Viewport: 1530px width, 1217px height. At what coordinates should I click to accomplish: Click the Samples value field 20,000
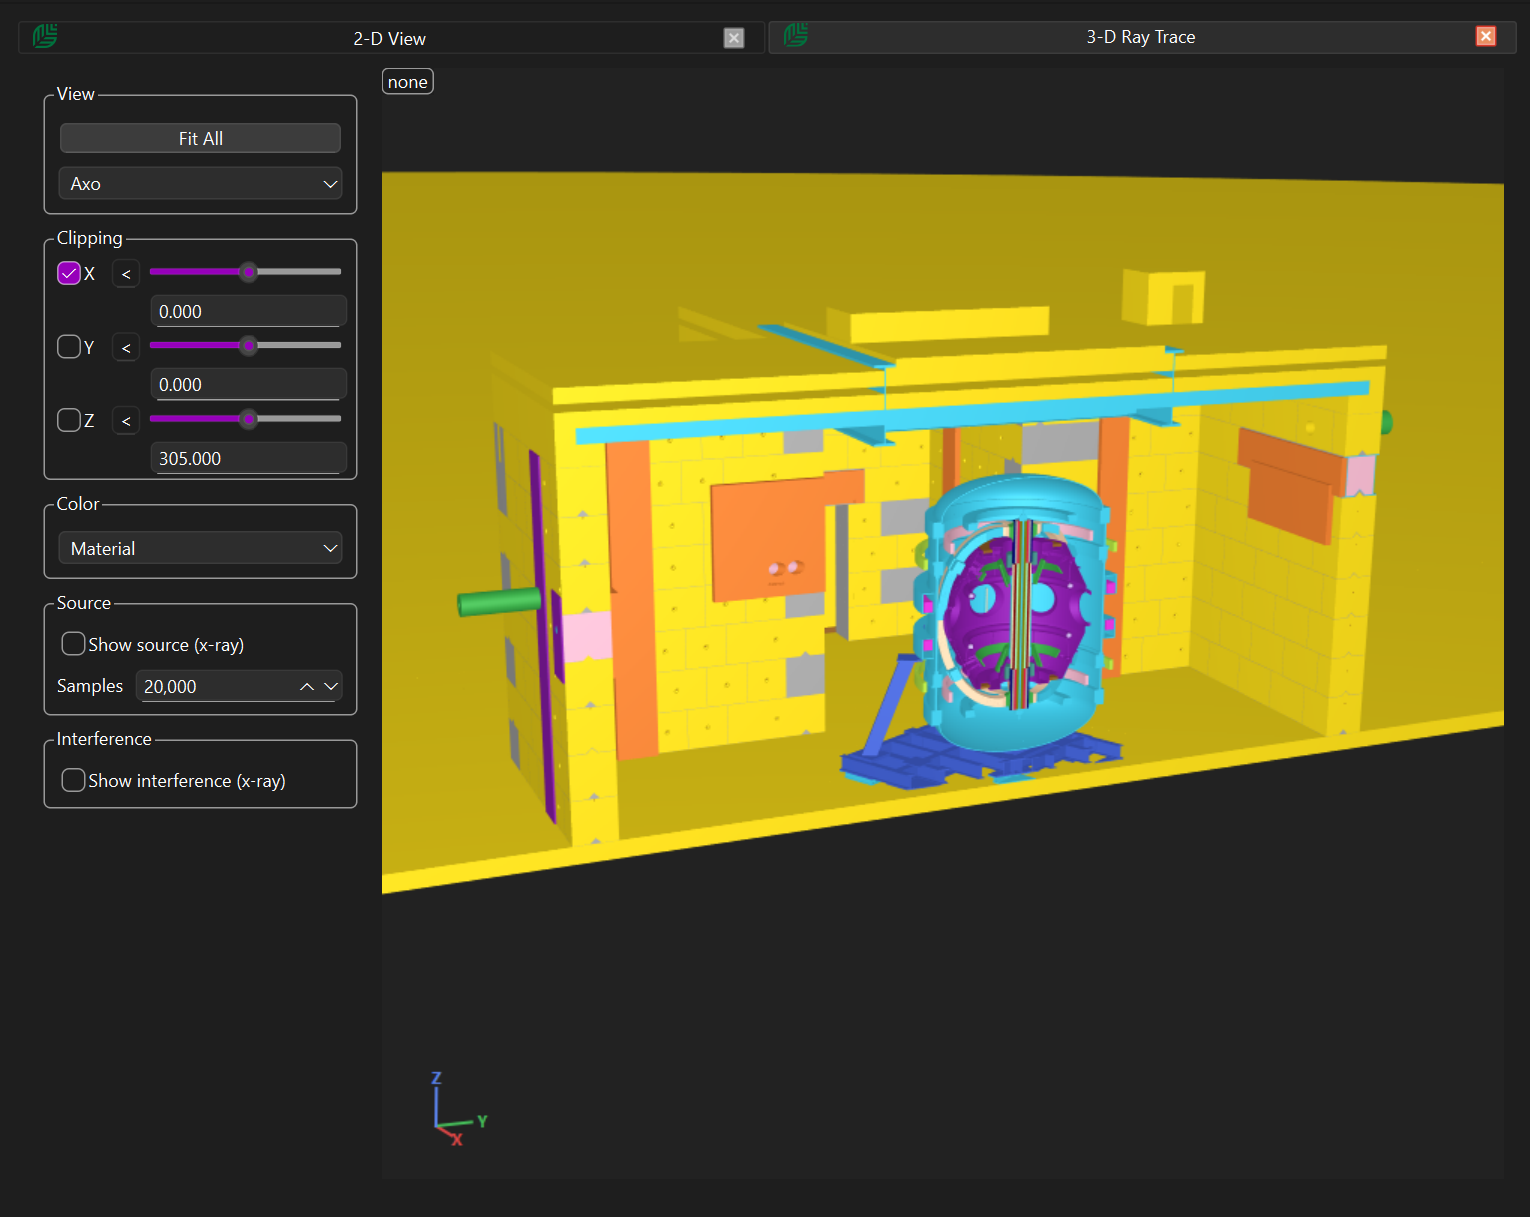(215, 686)
